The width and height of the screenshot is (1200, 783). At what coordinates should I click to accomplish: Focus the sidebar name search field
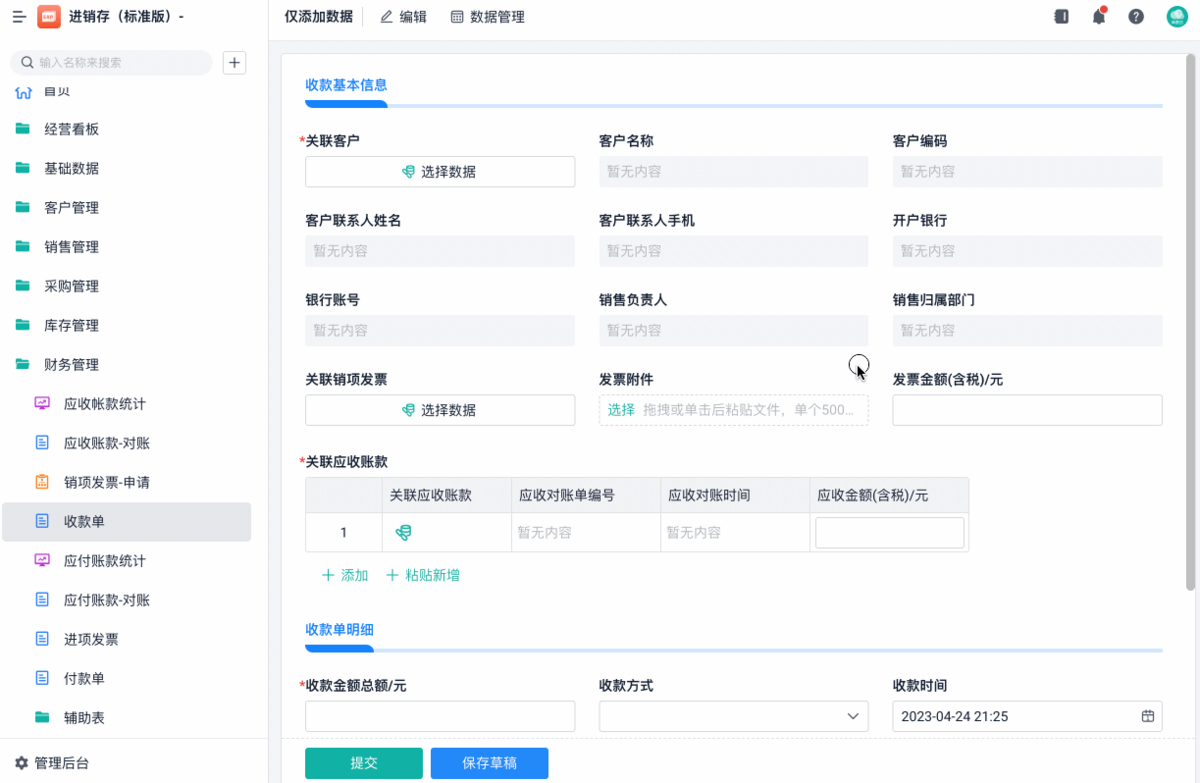pos(111,63)
